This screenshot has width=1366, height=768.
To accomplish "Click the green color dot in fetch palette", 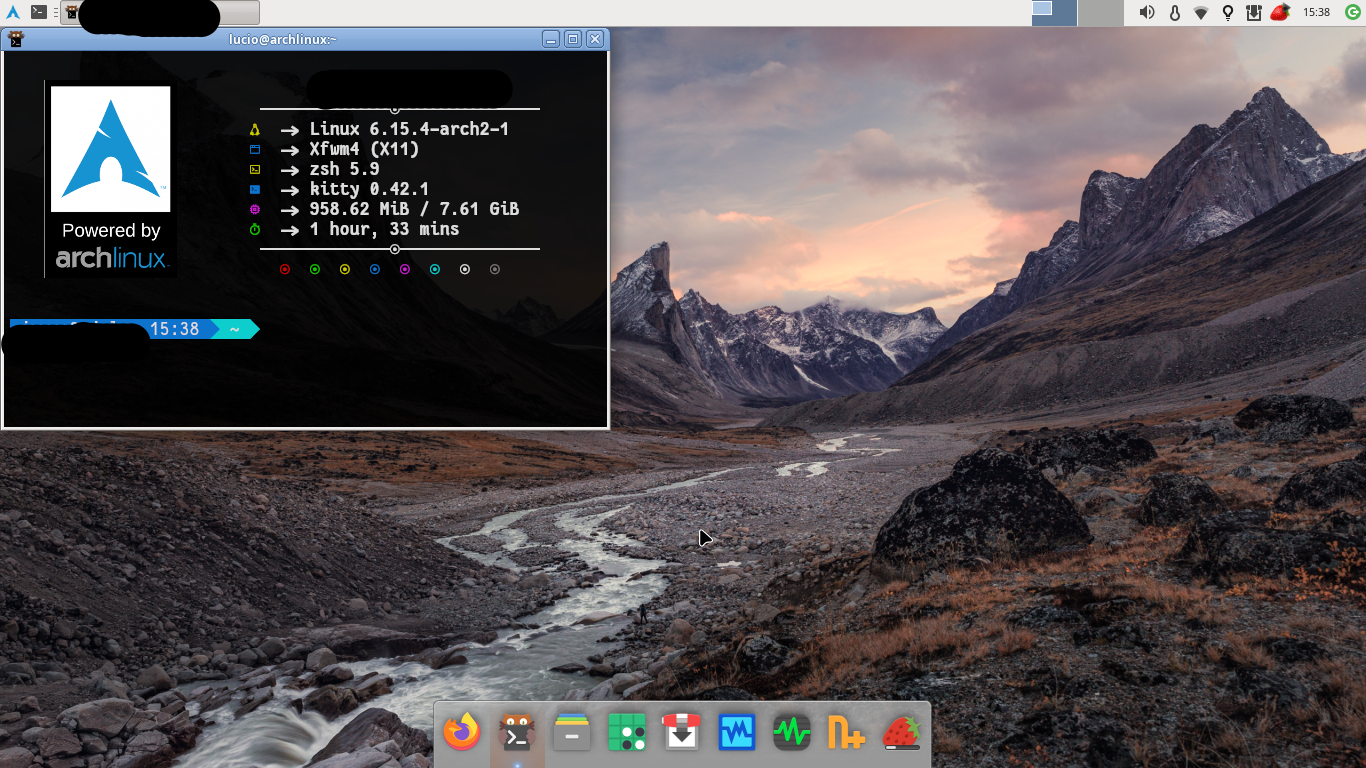I will [315, 269].
